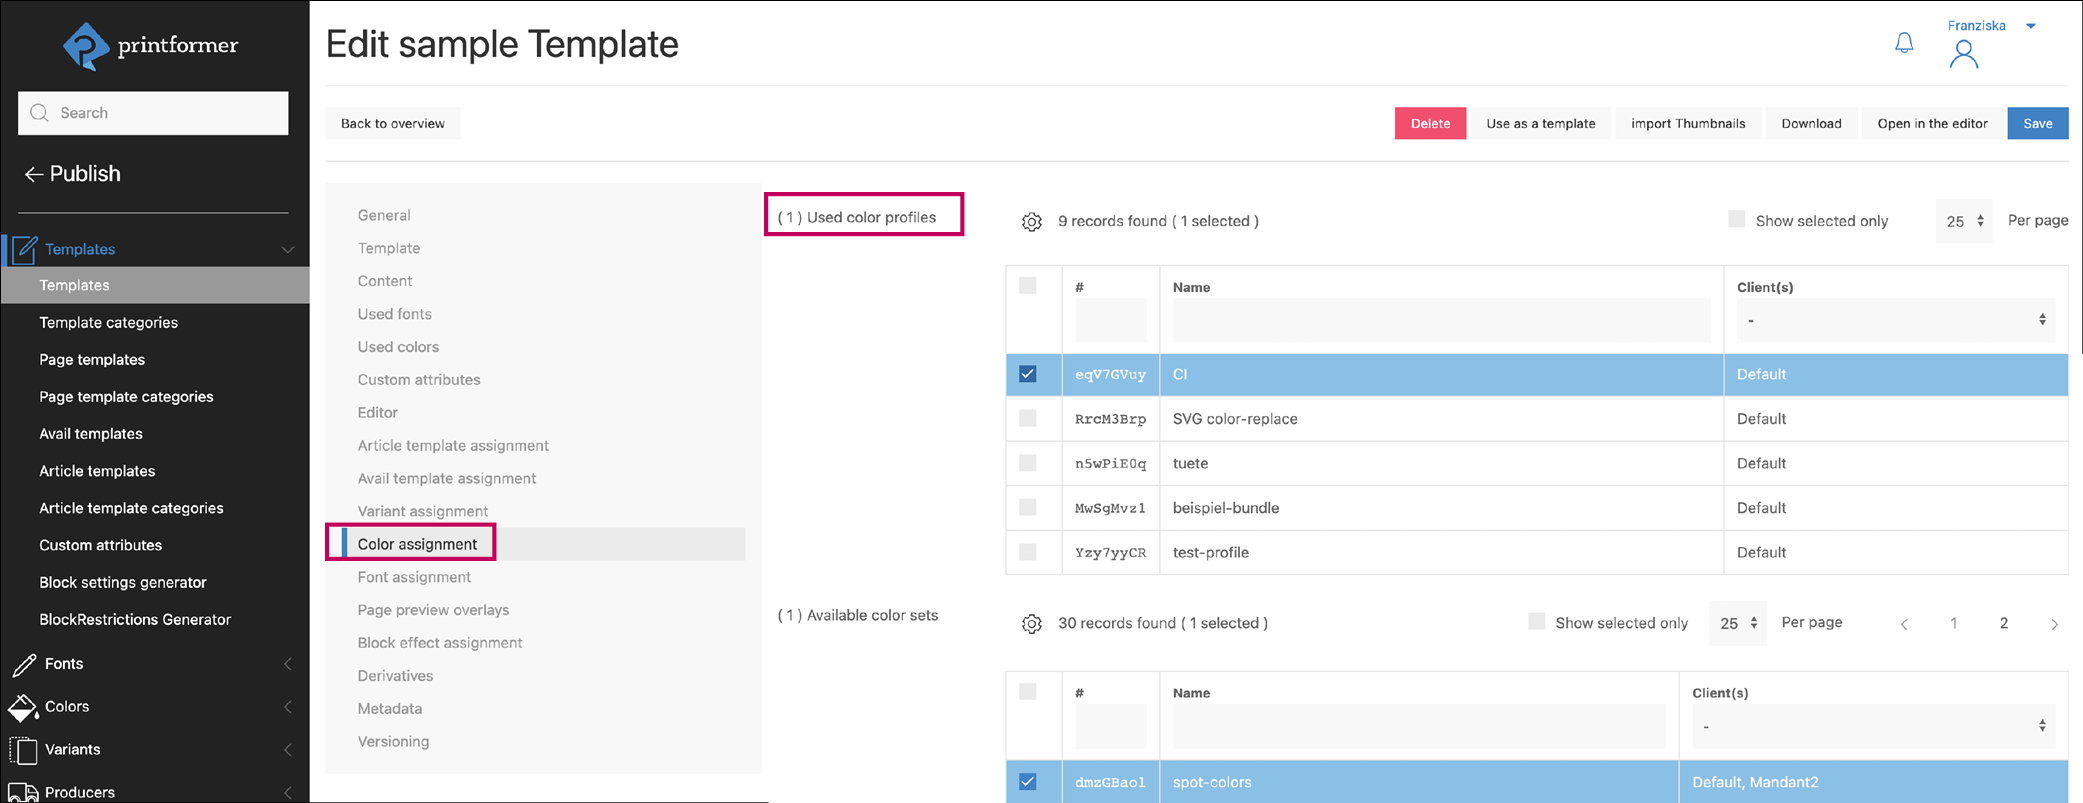The image size is (2083, 803).
Task: Save the template
Action: [2037, 124]
